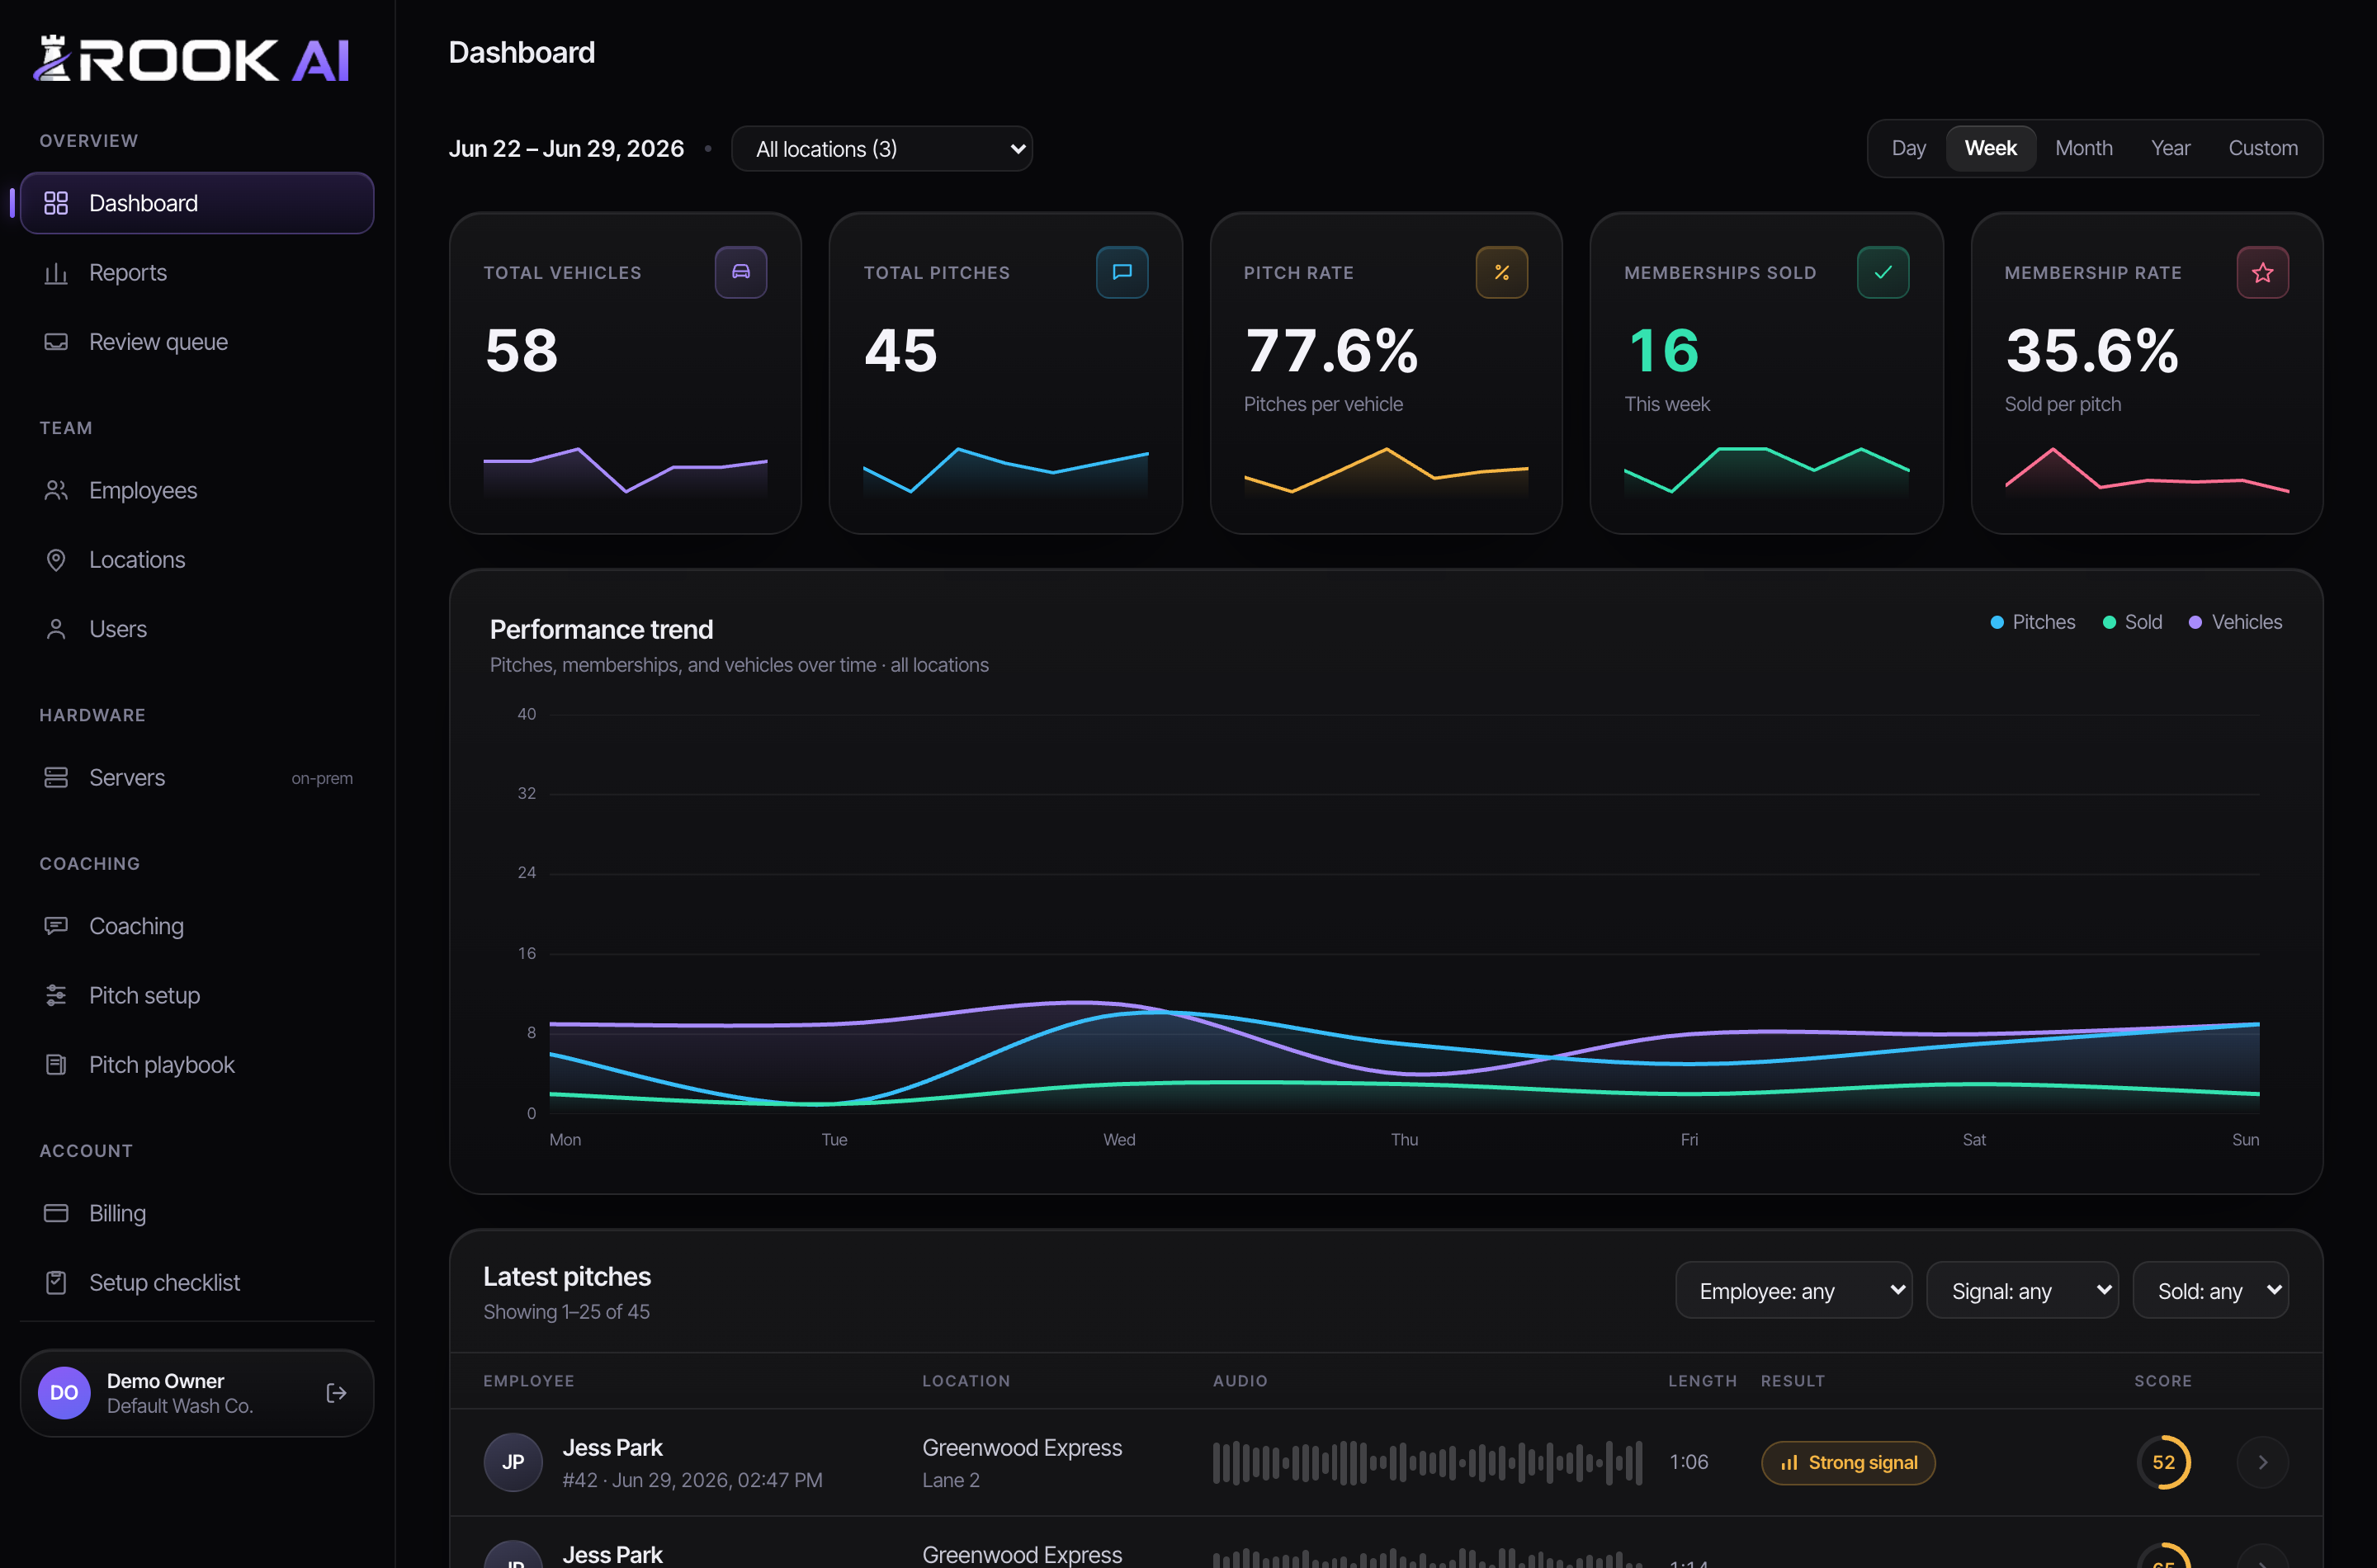Open the Signal: any filter dropdown
The height and width of the screenshot is (1568, 2377).
click(x=2022, y=1290)
